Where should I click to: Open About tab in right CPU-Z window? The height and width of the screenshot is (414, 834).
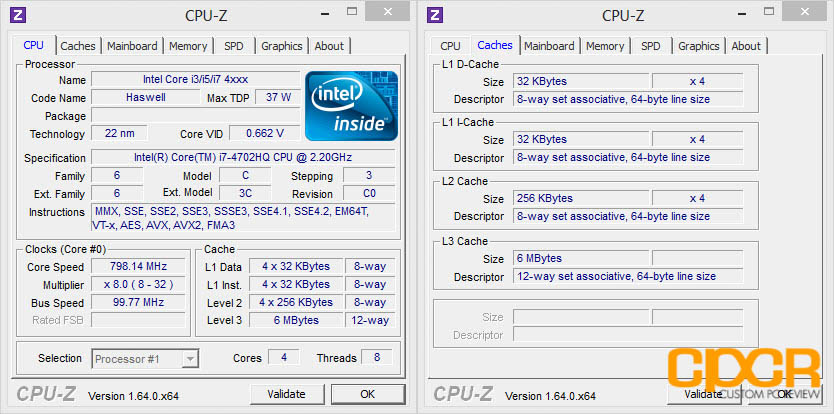[x=746, y=46]
